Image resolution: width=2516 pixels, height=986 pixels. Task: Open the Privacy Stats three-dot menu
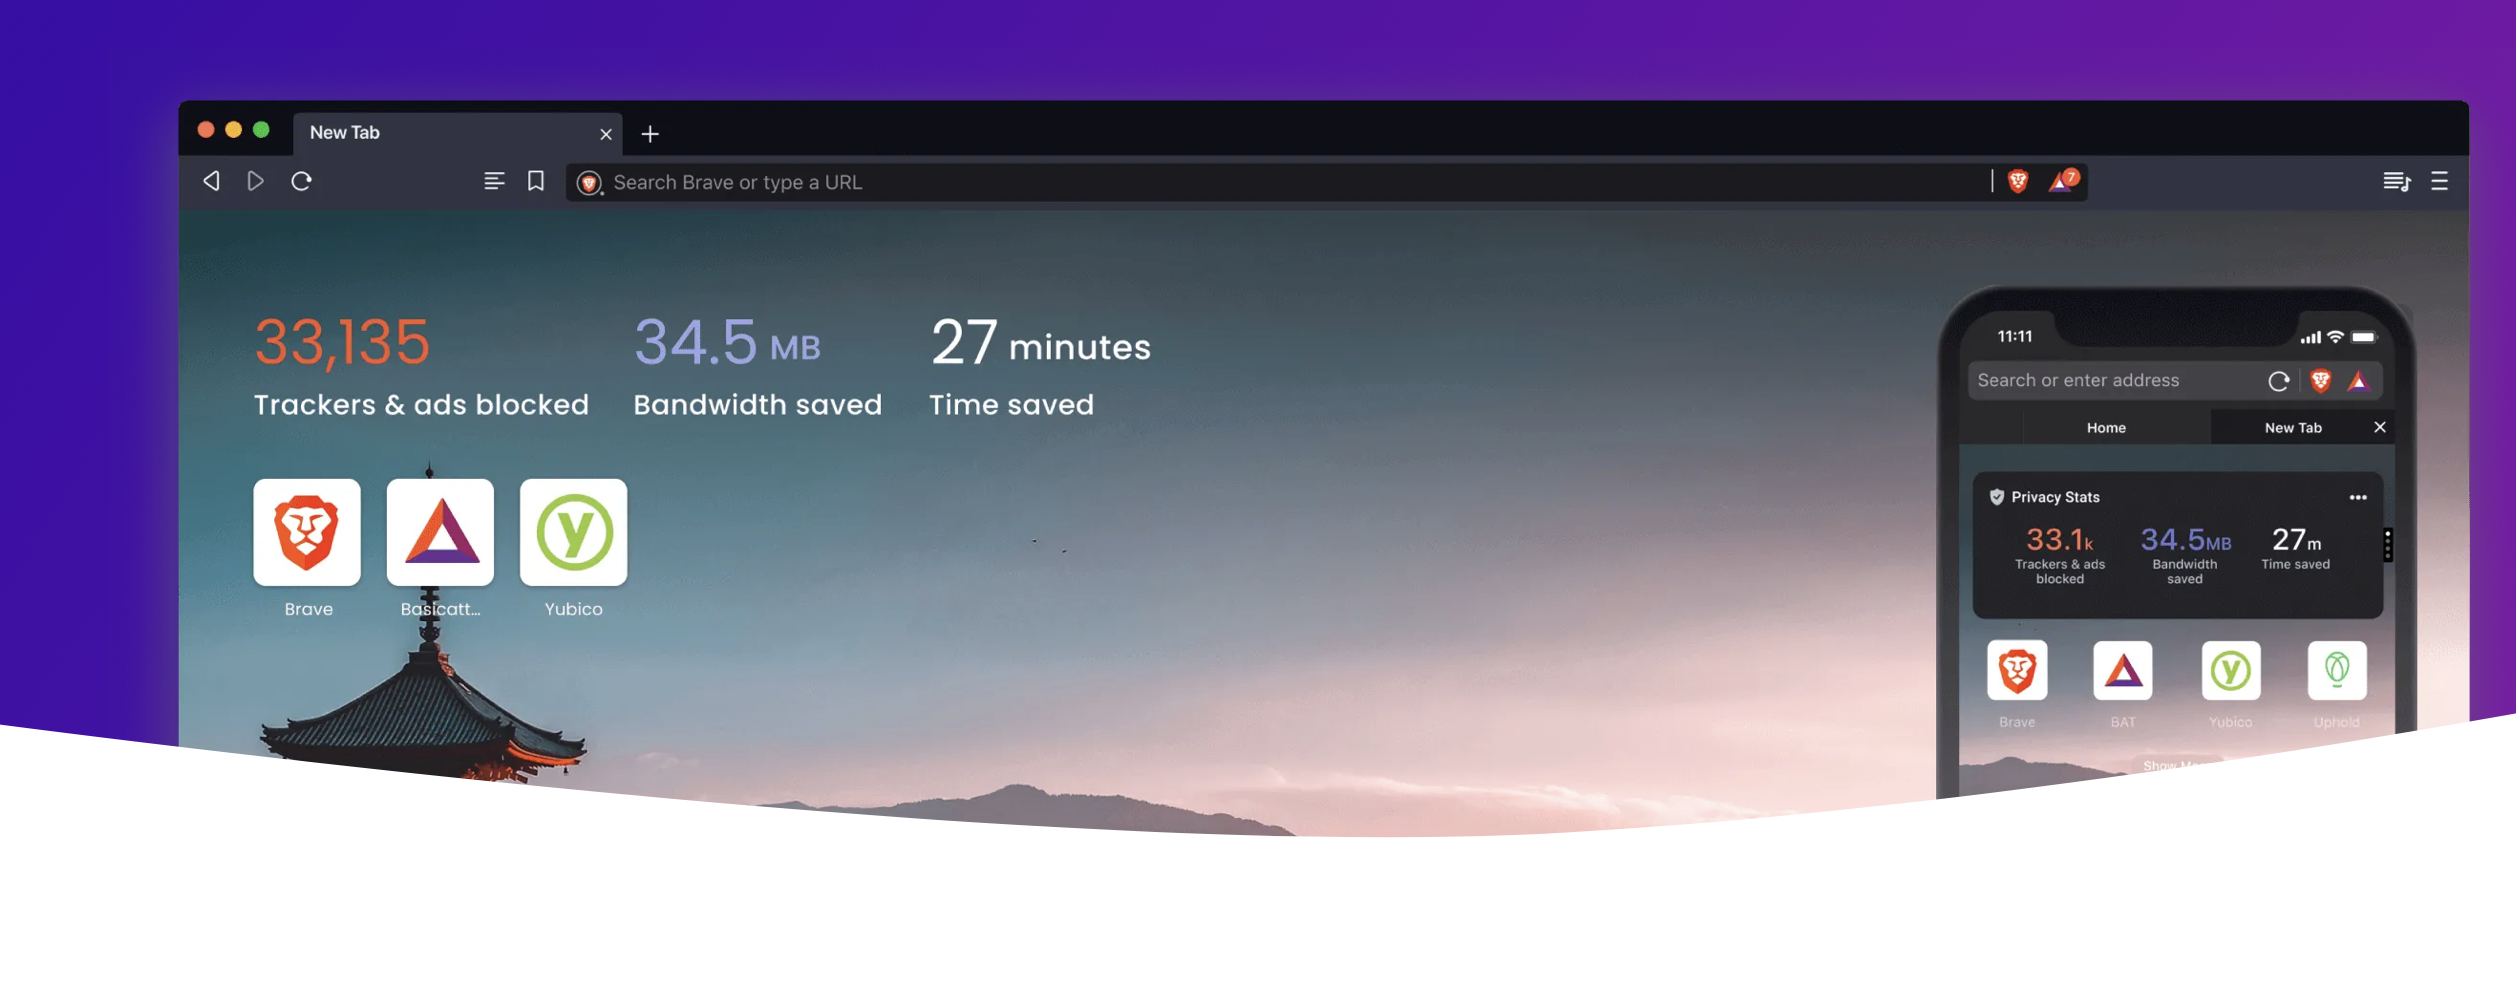[2358, 497]
